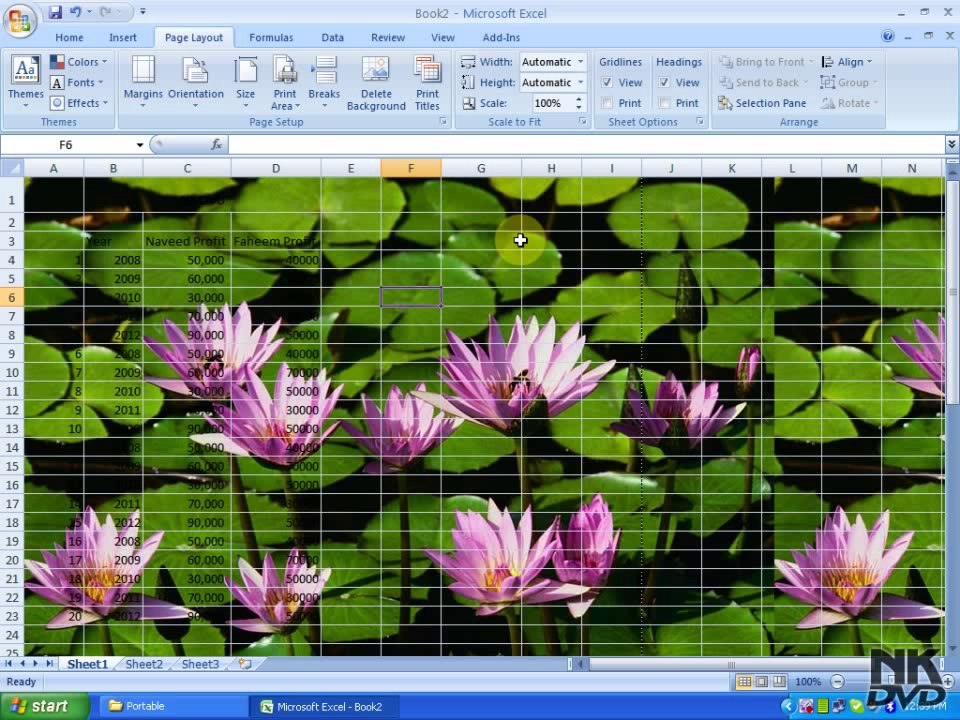Select row 6 header
960x720 pixels.
pos(12,298)
